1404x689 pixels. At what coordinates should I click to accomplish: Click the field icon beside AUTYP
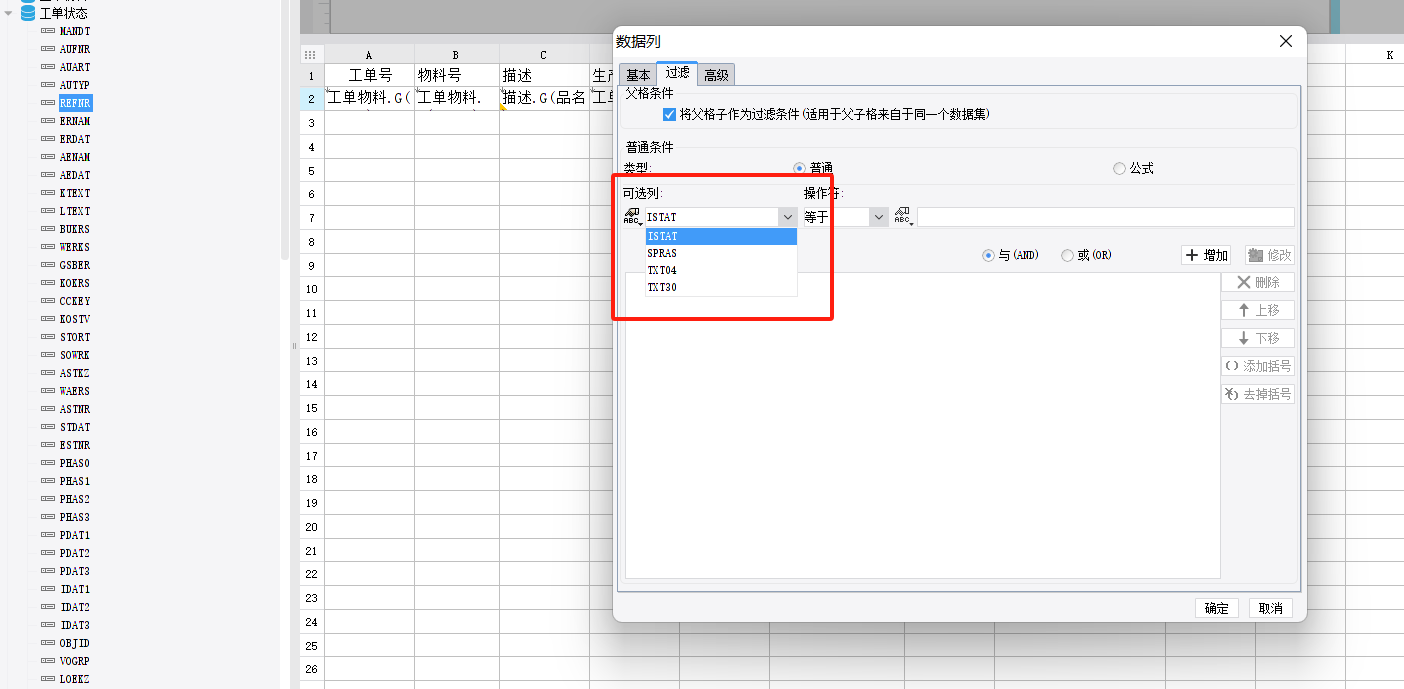pos(48,85)
